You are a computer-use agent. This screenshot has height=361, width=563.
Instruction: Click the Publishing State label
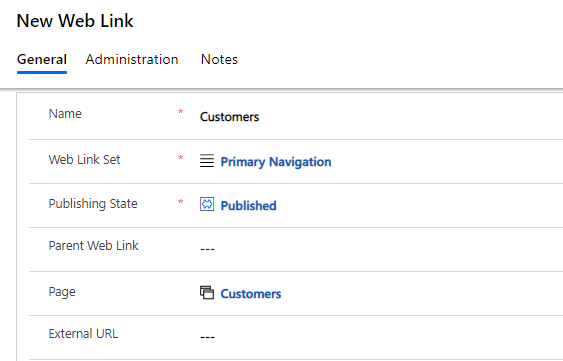[93, 204]
